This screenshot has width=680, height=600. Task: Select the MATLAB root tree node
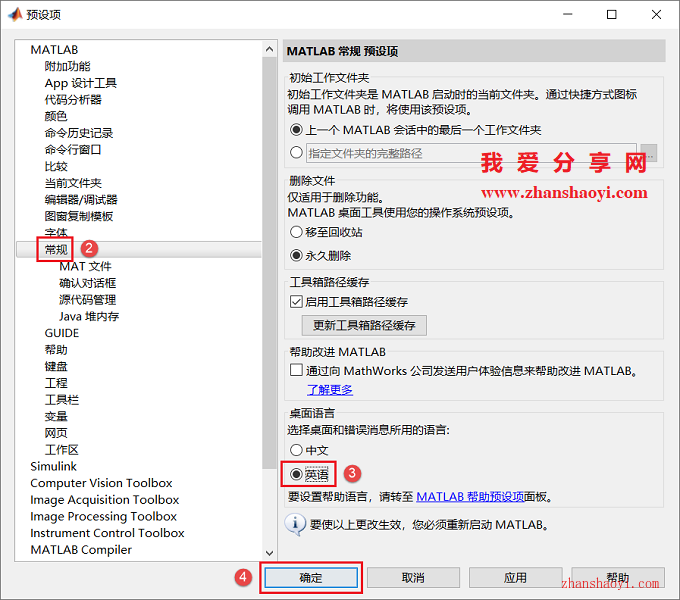click(54, 50)
